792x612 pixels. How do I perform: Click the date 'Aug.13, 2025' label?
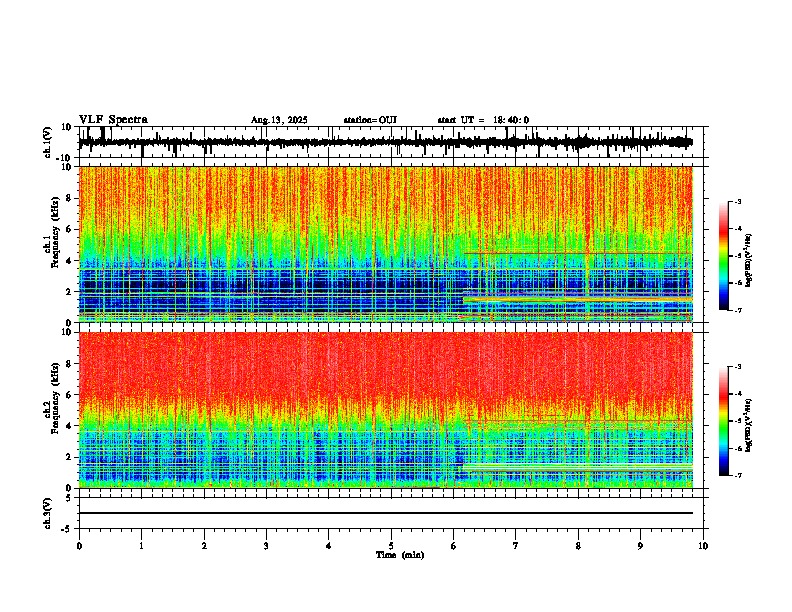click(279, 120)
